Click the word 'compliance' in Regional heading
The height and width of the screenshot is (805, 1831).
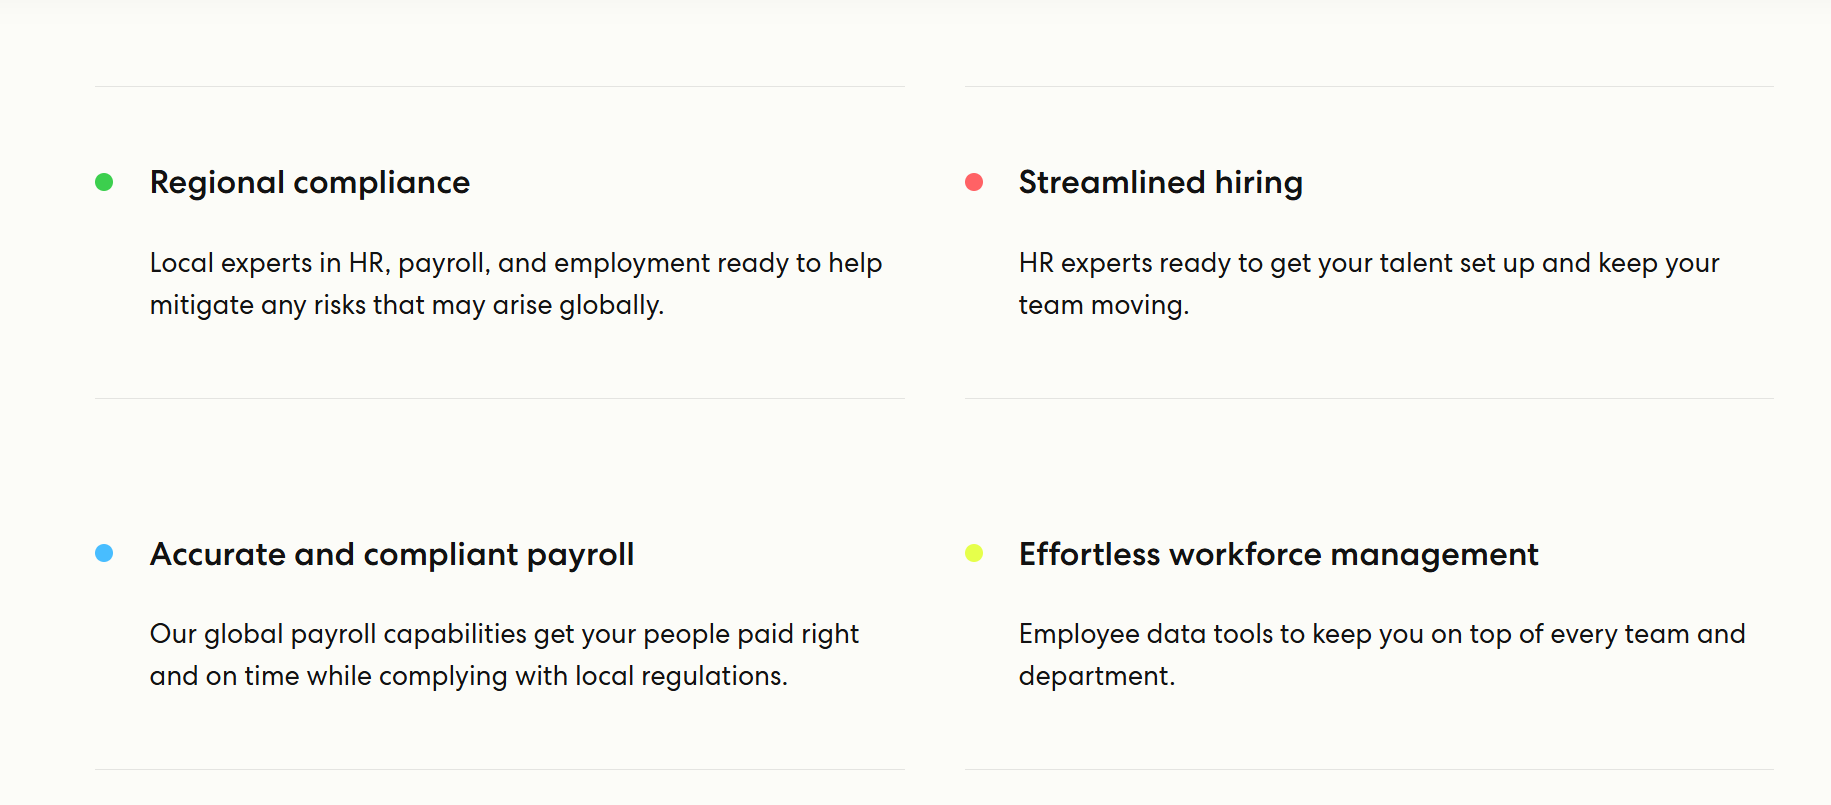point(381,184)
